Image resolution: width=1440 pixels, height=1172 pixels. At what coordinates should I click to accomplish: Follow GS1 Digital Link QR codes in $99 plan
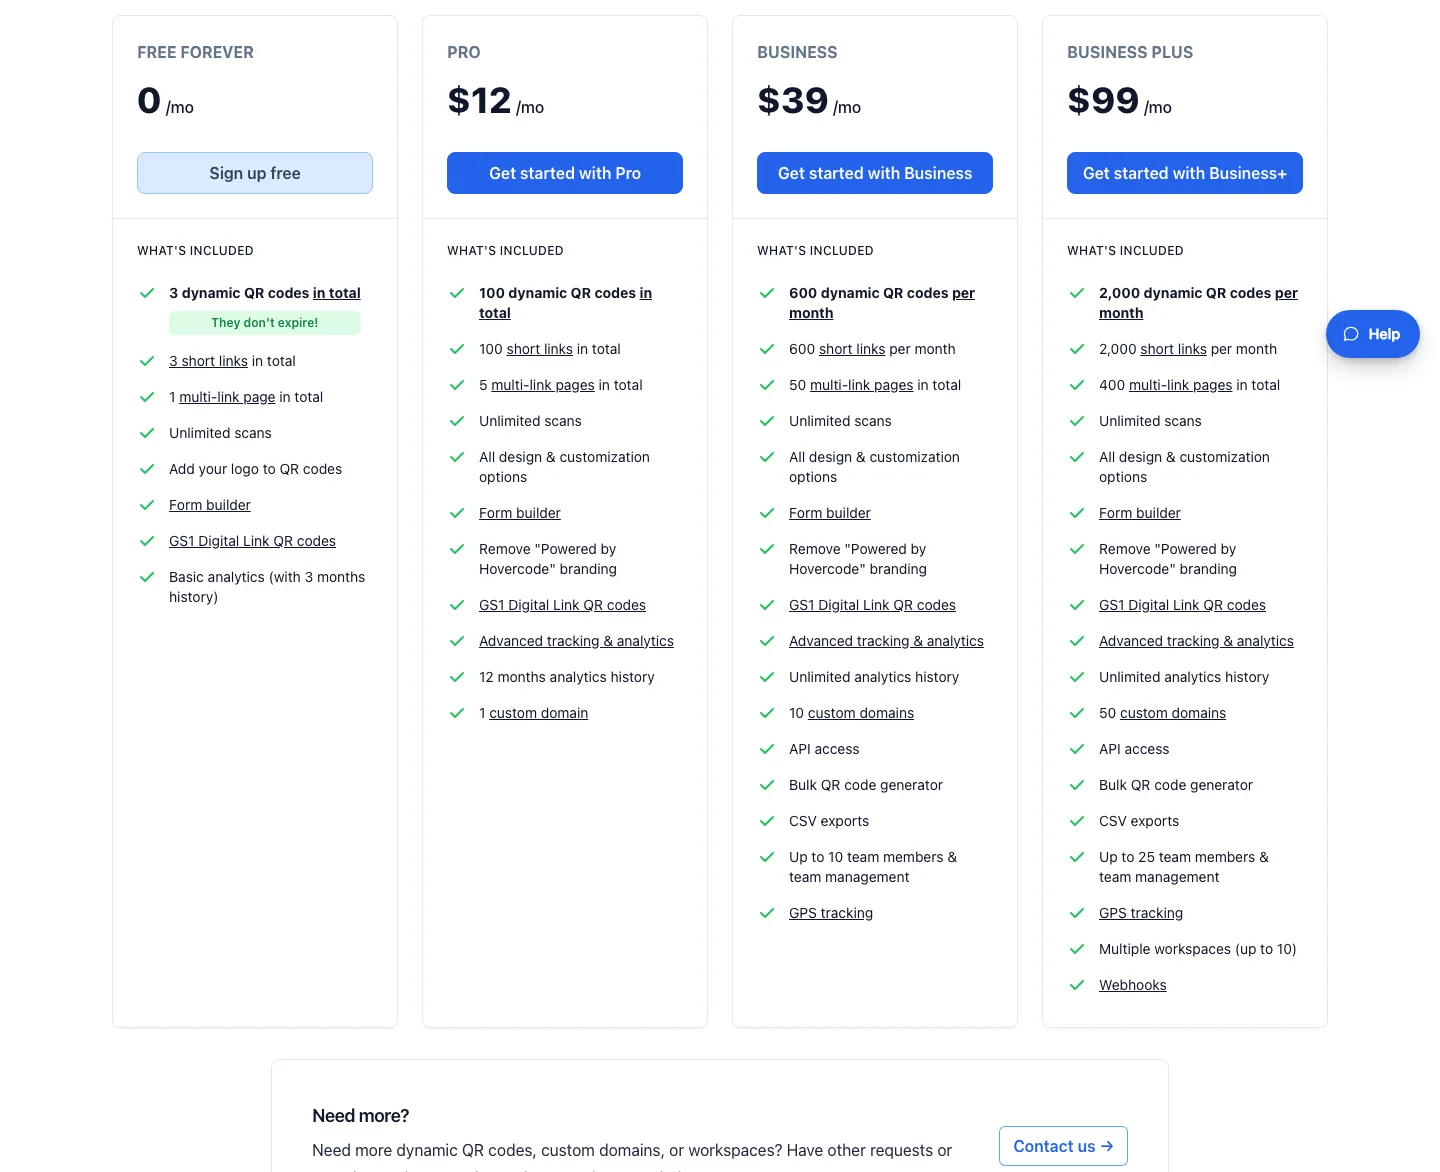coord(1182,605)
